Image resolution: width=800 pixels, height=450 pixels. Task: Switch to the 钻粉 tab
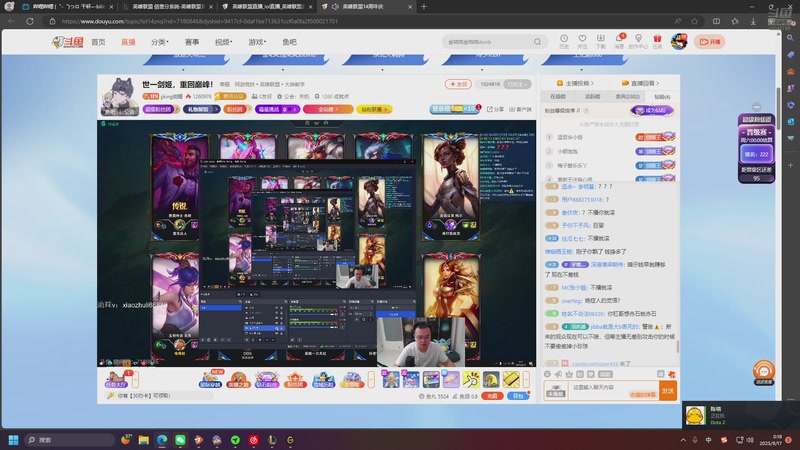coord(662,96)
